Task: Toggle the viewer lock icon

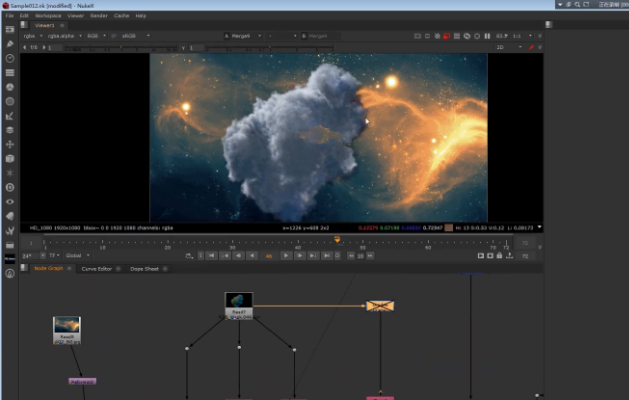Action: coord(499,256)
